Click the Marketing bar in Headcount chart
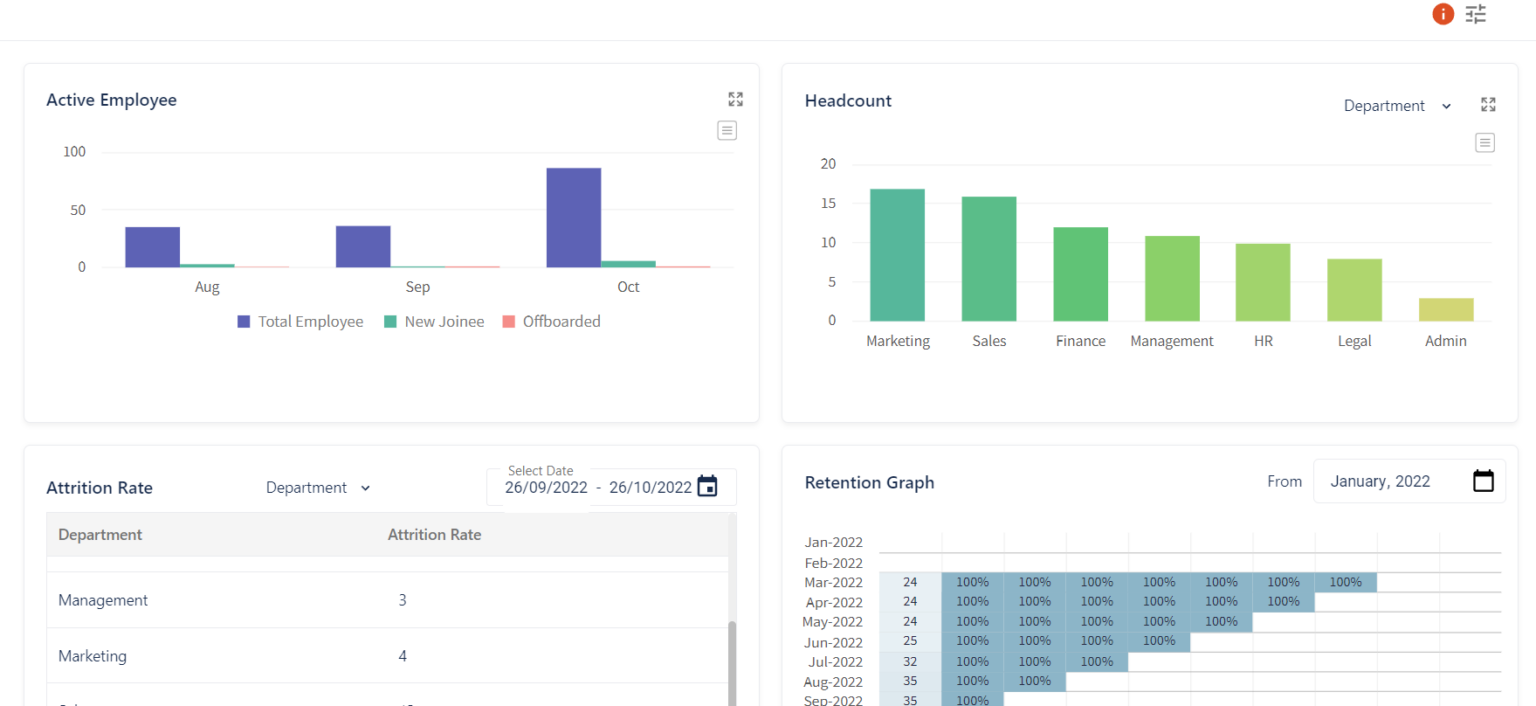 897,254
